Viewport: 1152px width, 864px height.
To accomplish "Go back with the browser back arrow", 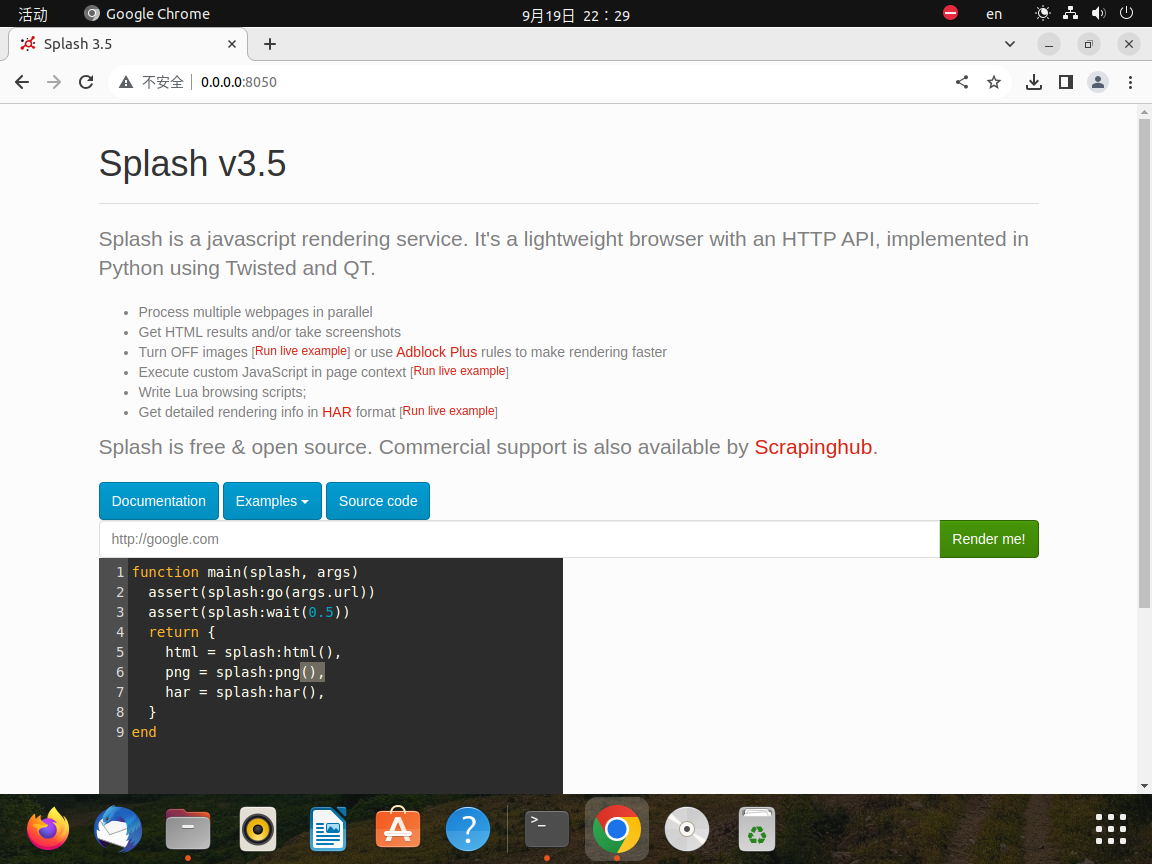I will click(x=22, y=82).
